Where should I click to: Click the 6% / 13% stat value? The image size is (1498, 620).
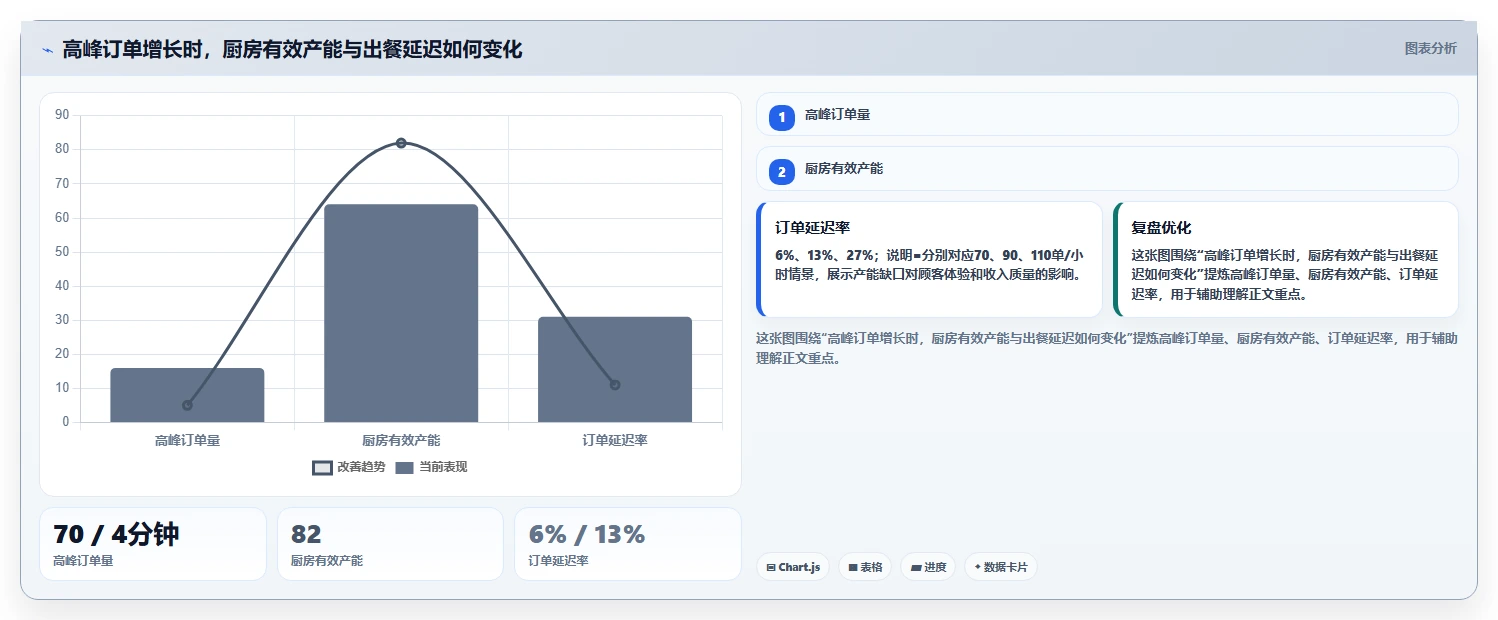coord(587,534)
